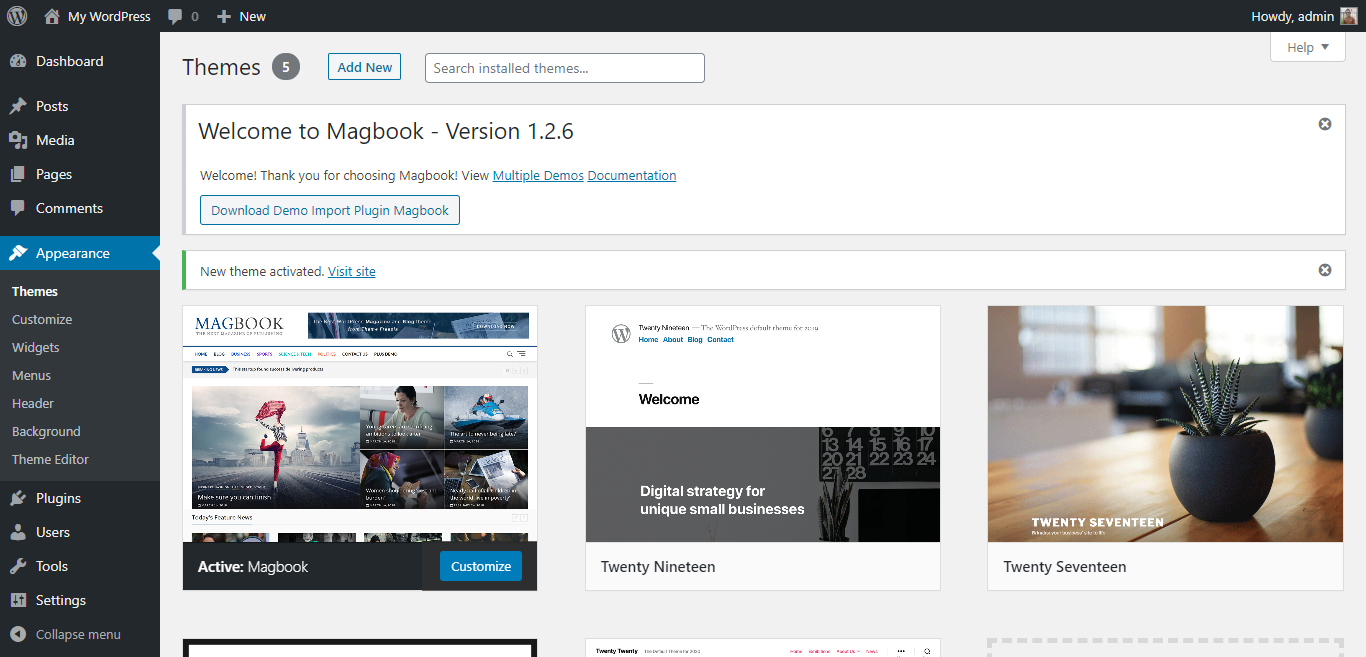Click the Users person icon

click(18, 532)
